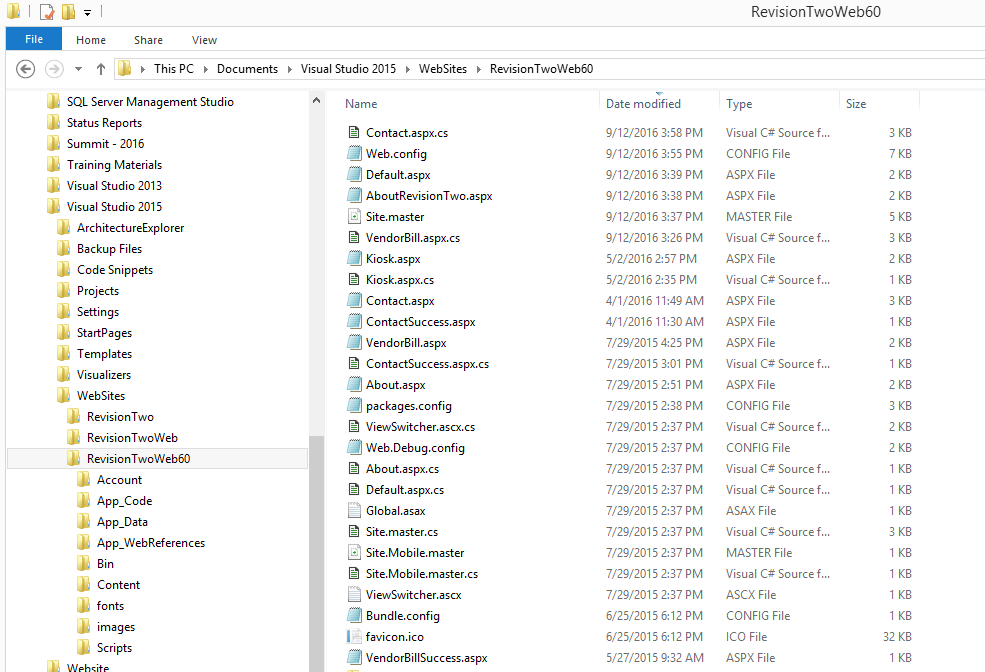Select the Code Snippets folder in tree
Viewport: 985px width, 672px height.
click(x=115, y=269)
